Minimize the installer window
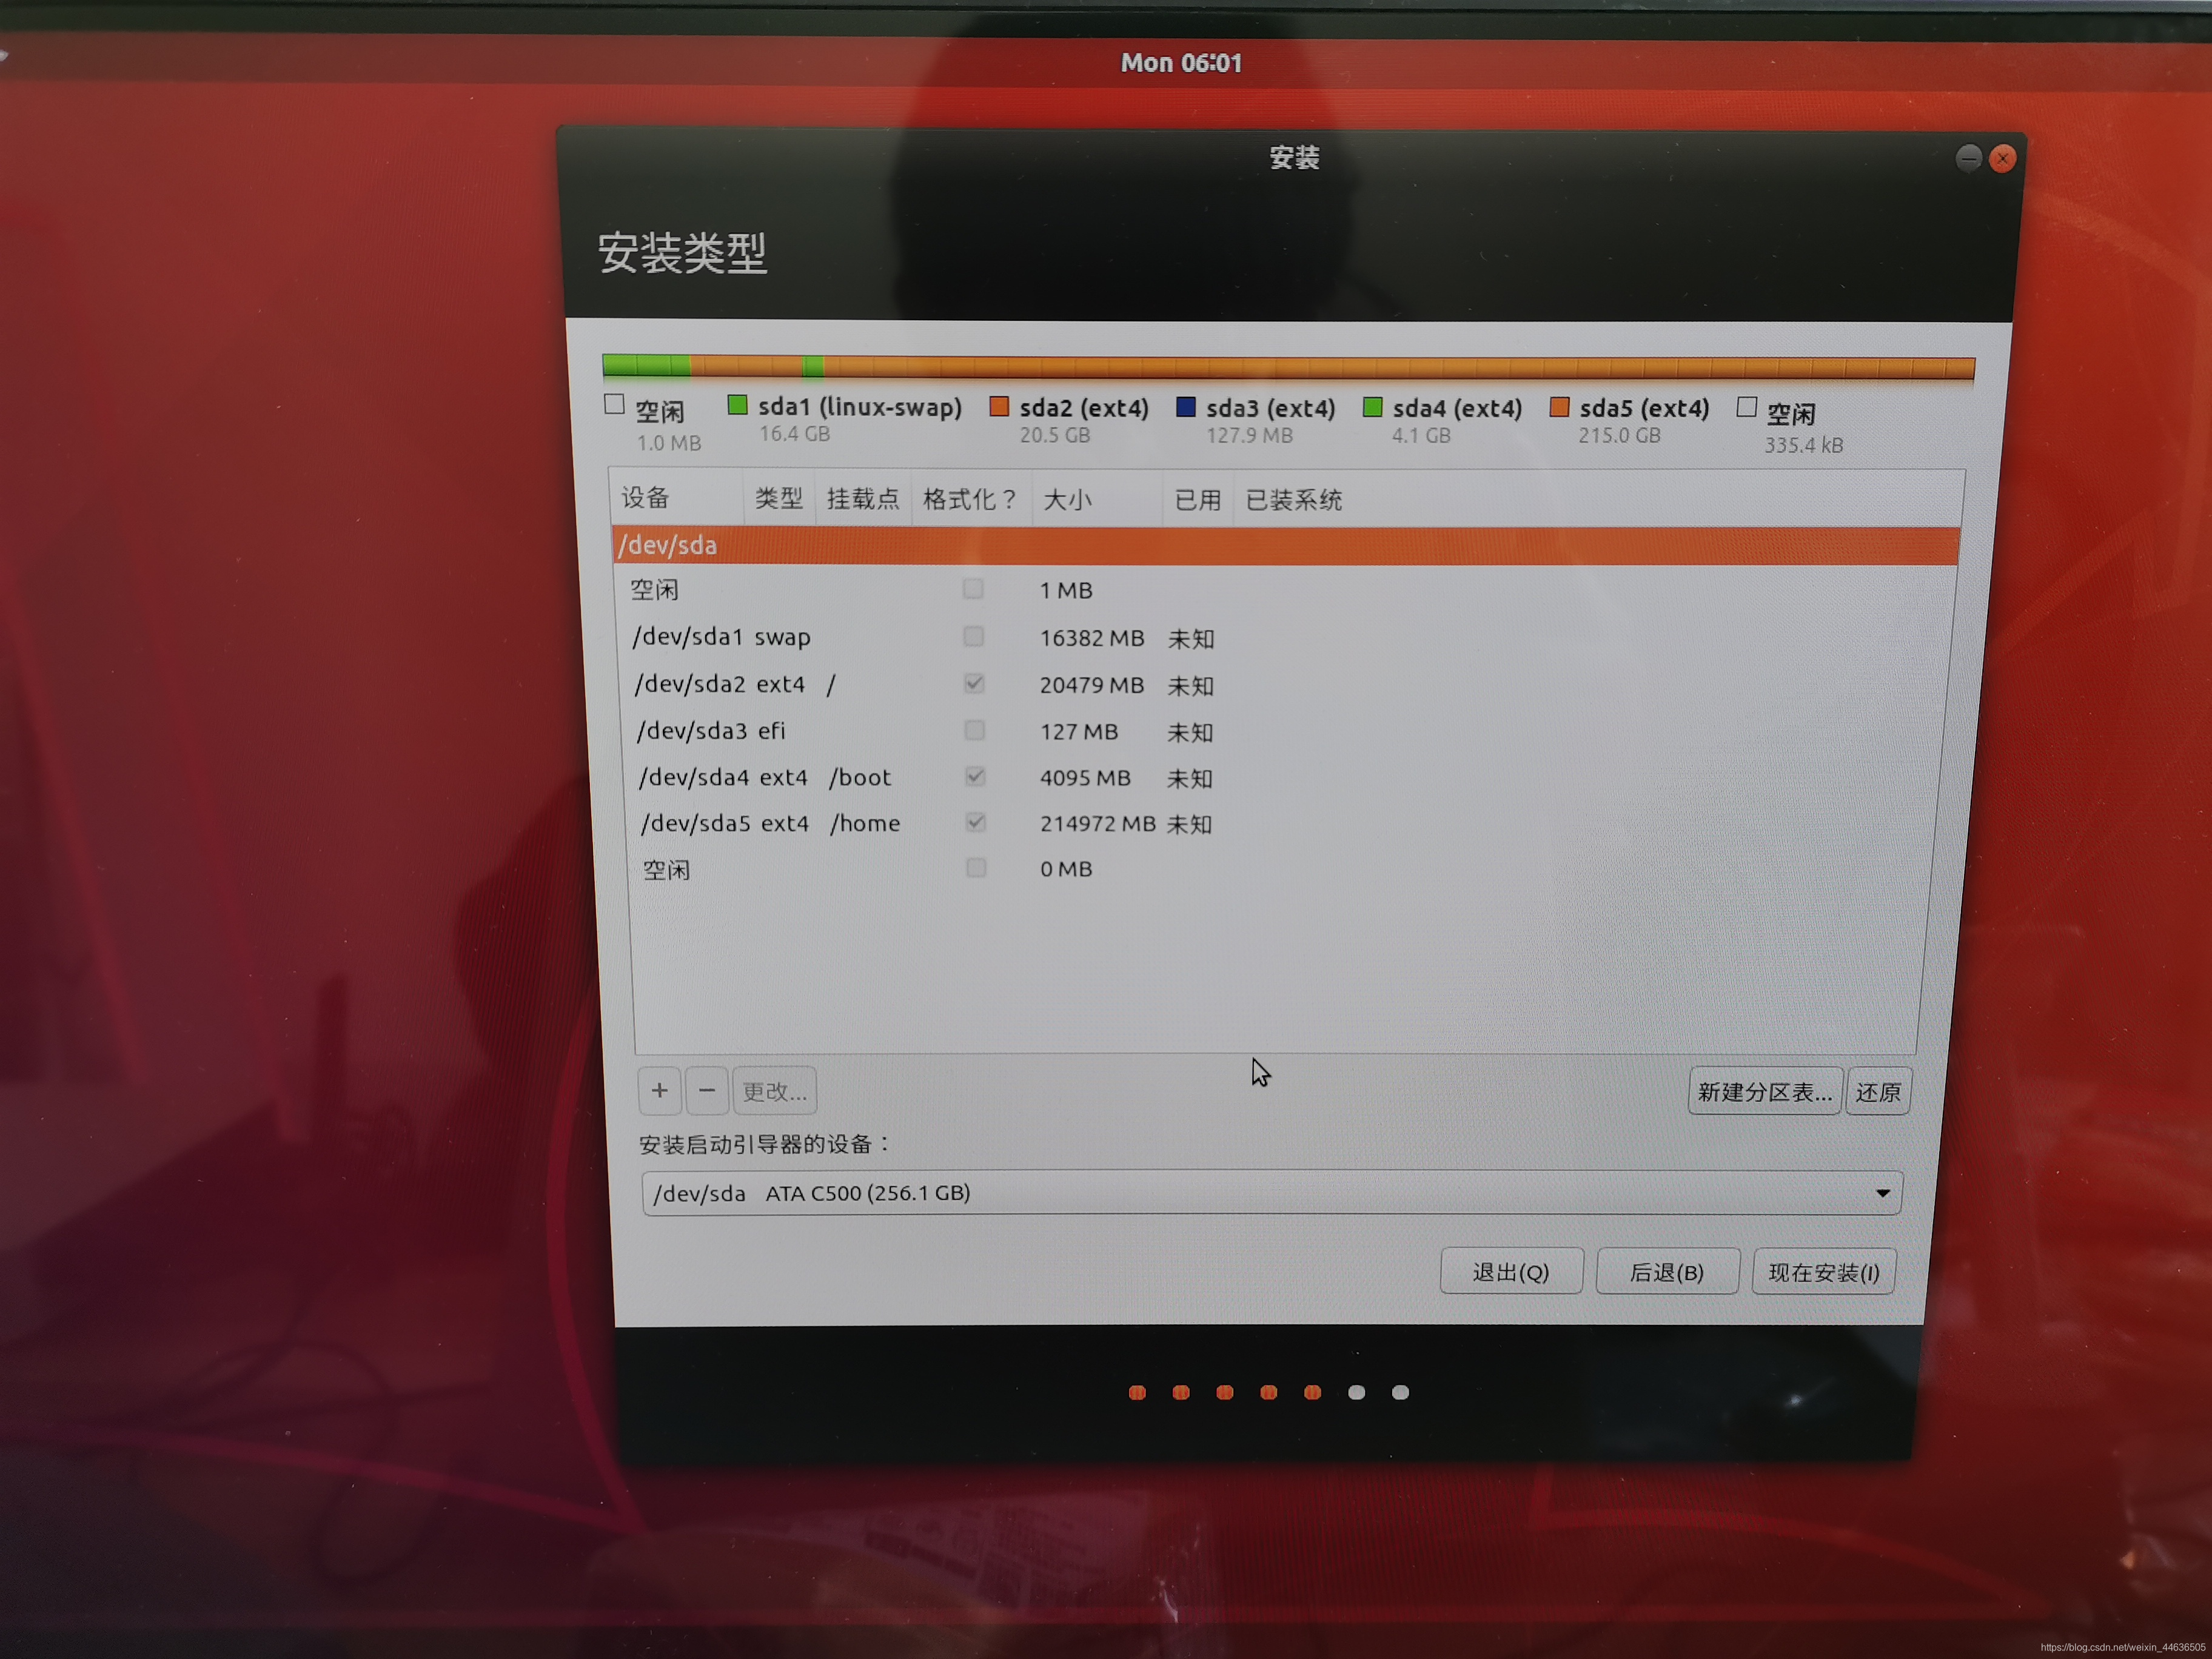 (x=1968, y=158)
